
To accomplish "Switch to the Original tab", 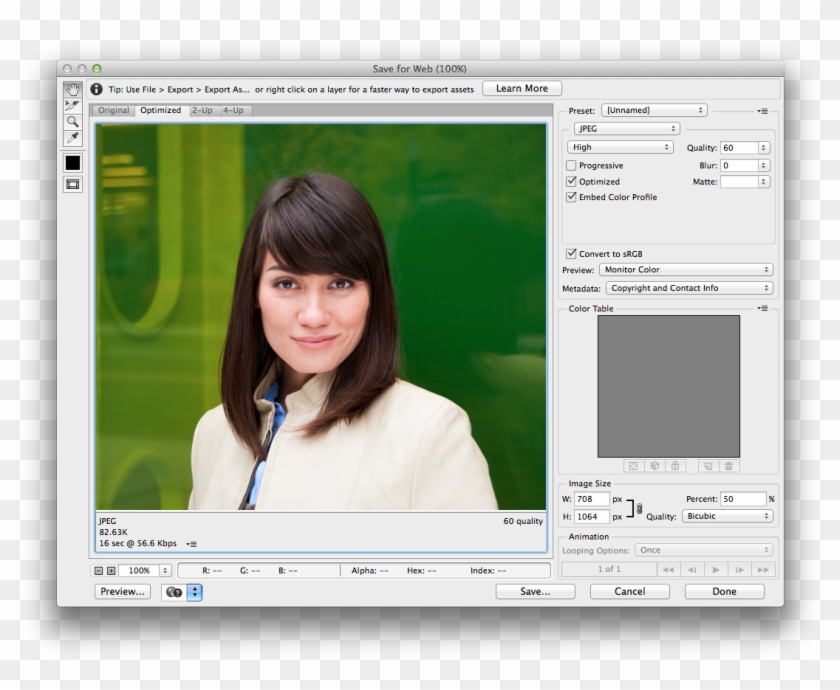I will [x=113, y=110].
